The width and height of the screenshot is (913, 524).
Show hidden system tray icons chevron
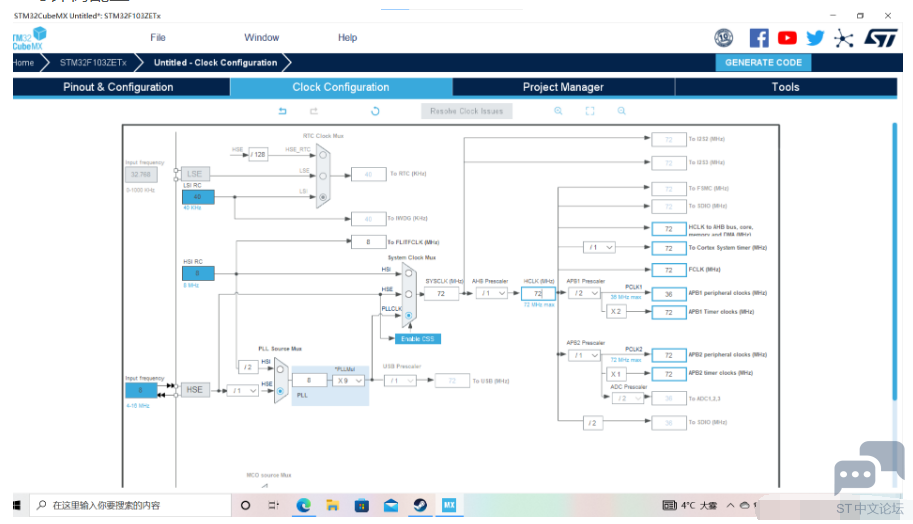point(730,505)
